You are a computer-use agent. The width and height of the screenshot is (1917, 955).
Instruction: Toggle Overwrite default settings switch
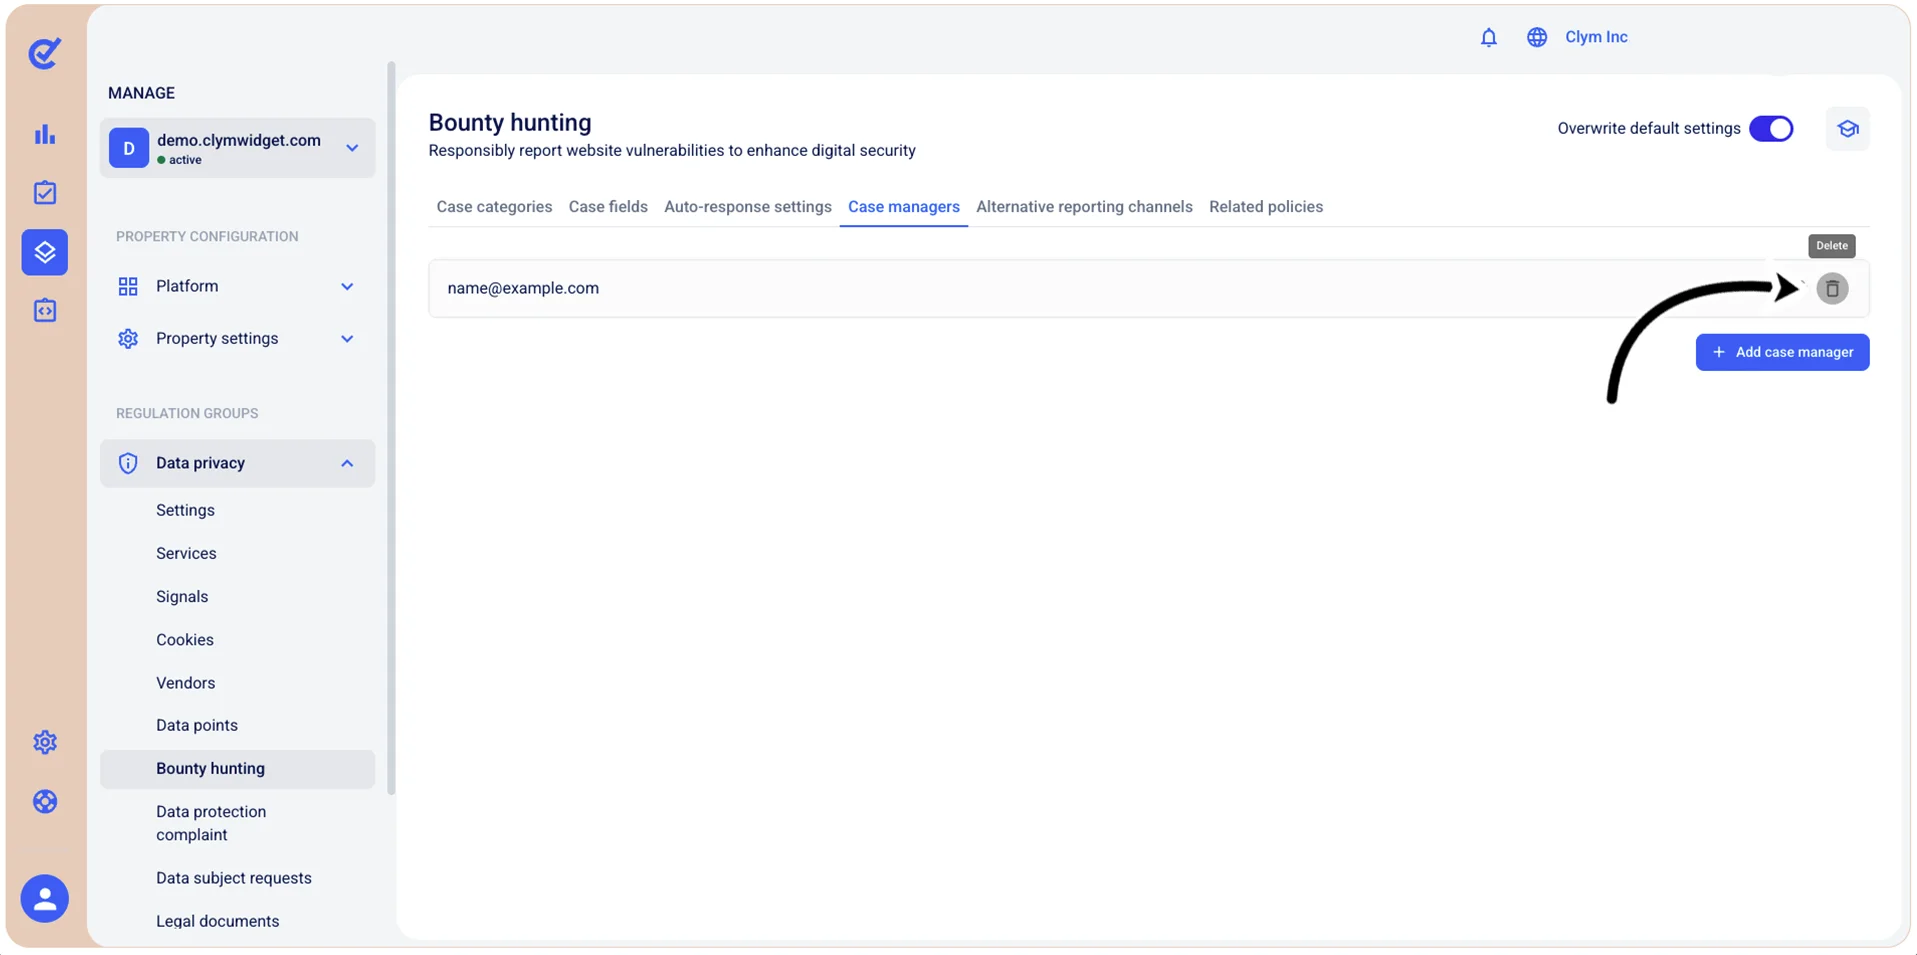click(1771, 129)
